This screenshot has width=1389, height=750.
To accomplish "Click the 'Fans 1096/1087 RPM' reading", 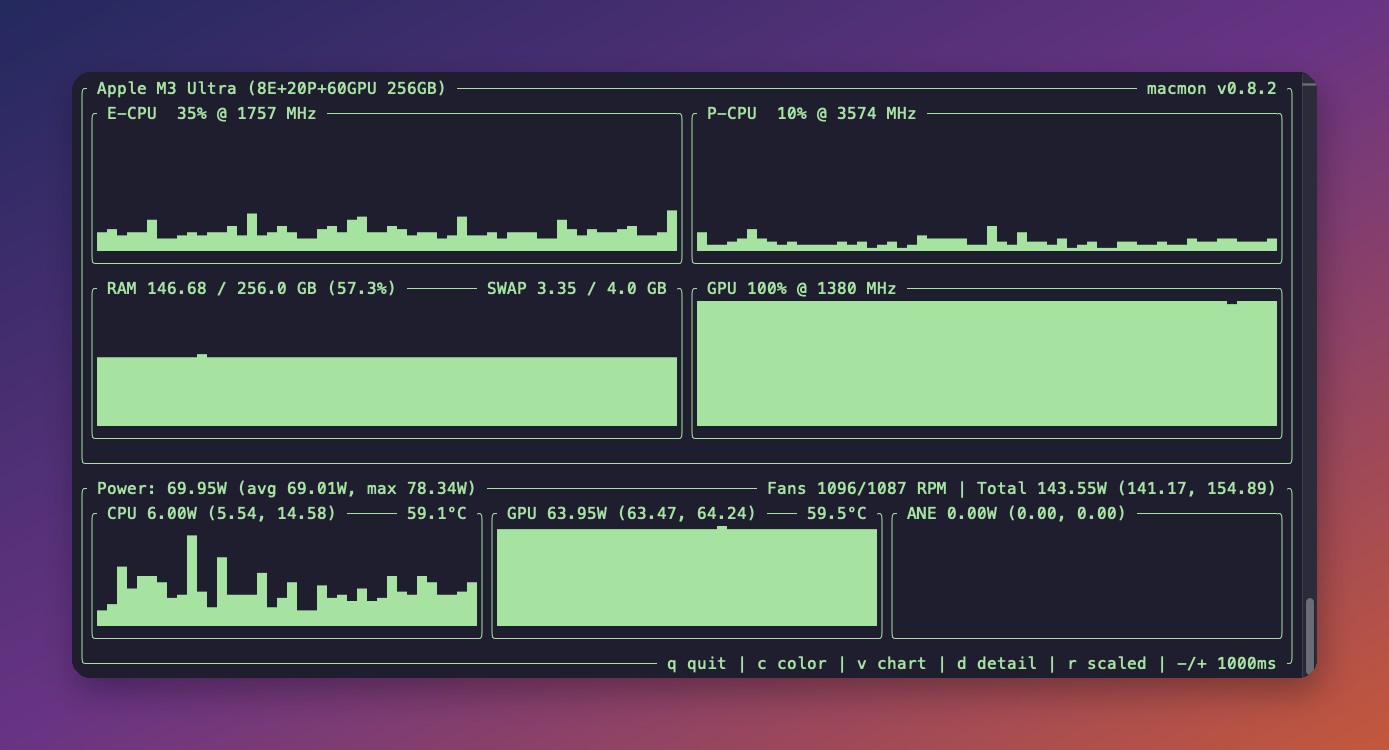I will (x=857, y=488).
